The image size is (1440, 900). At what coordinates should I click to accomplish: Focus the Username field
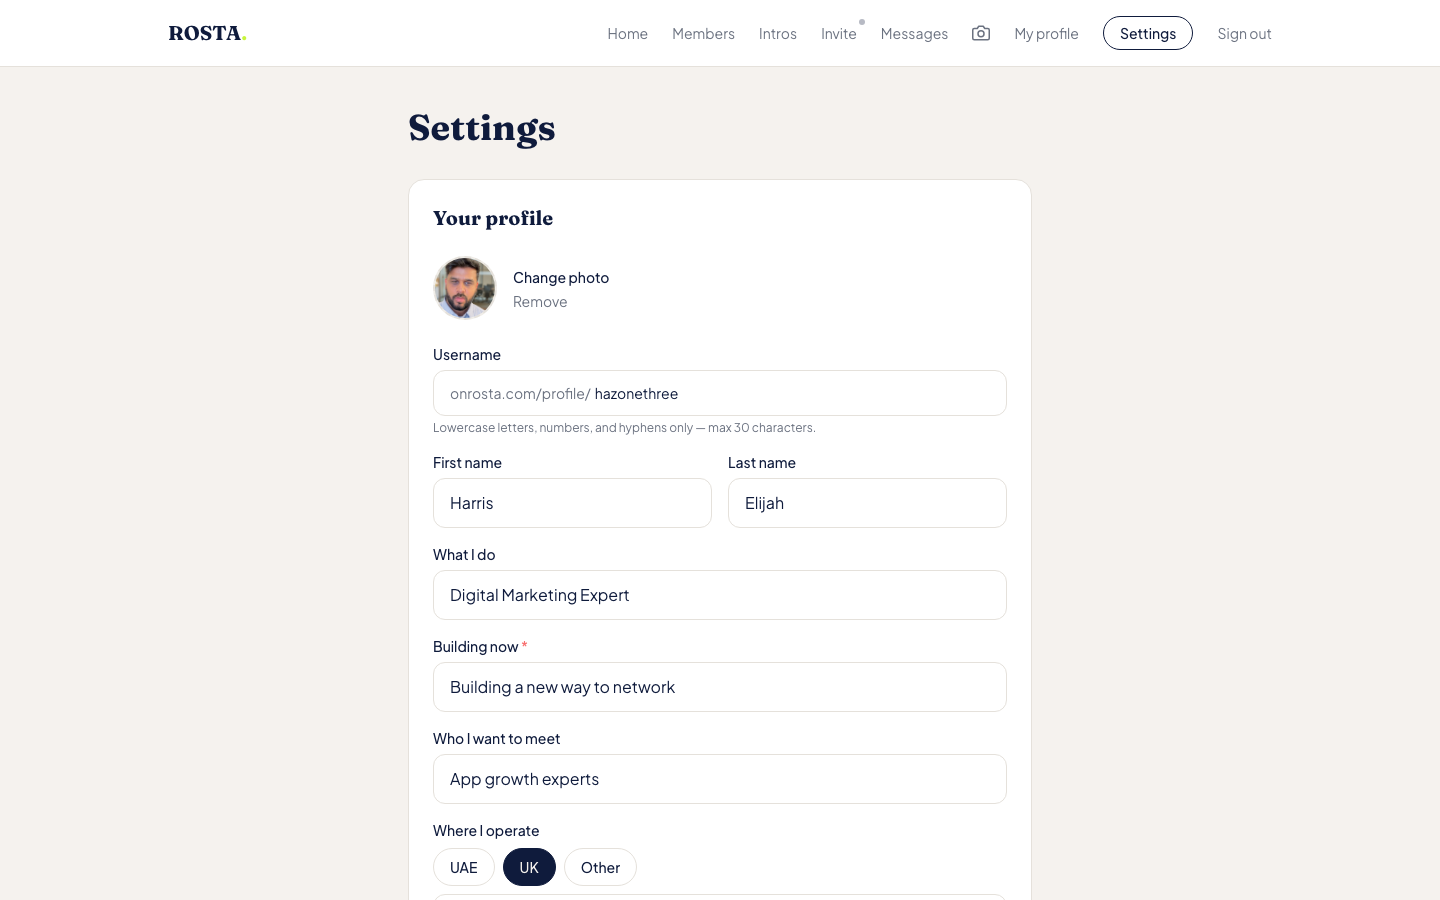[x=720, y=393]
